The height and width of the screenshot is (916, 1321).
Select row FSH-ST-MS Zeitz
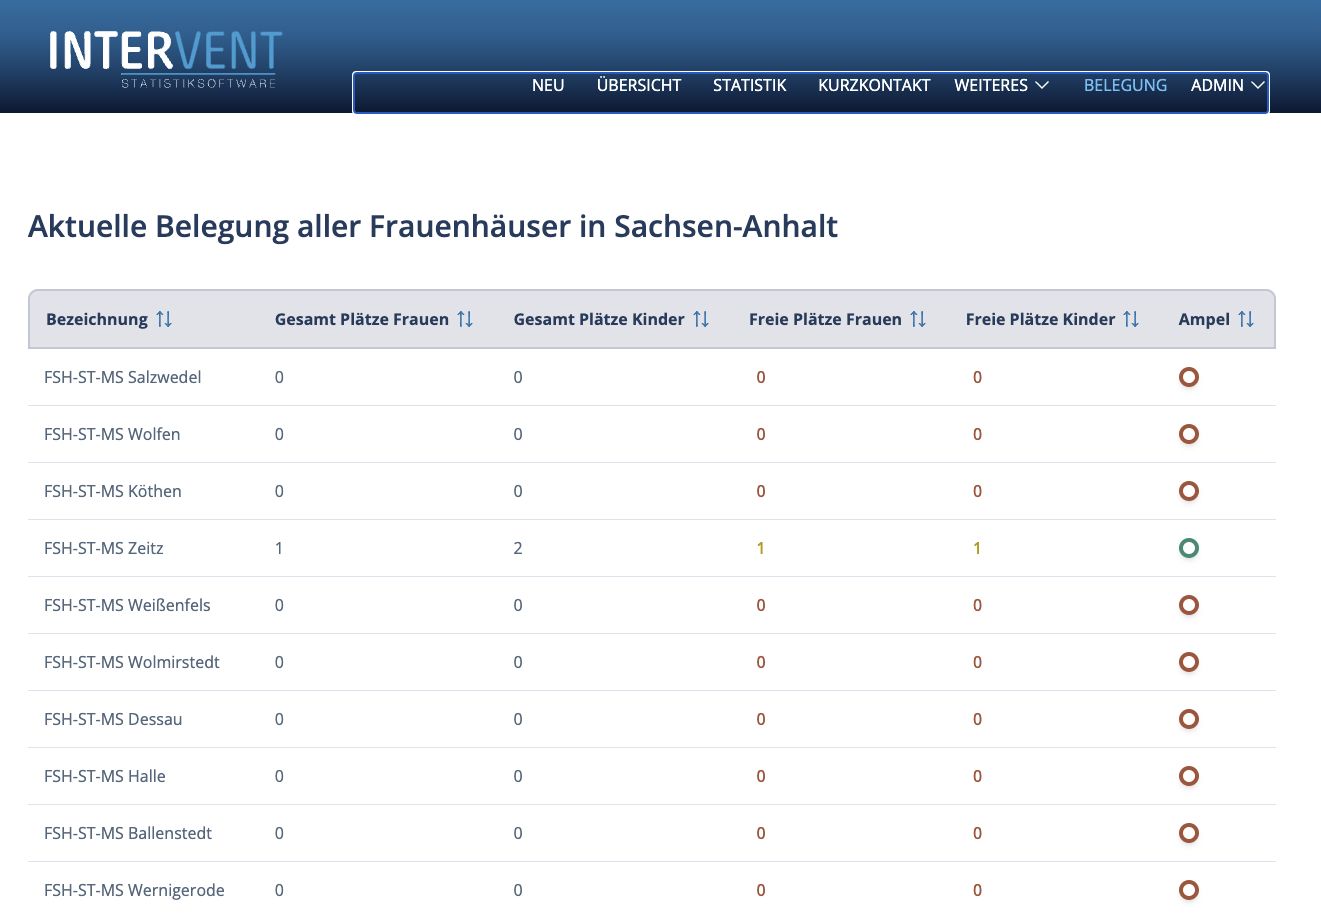tap(652, 548)
